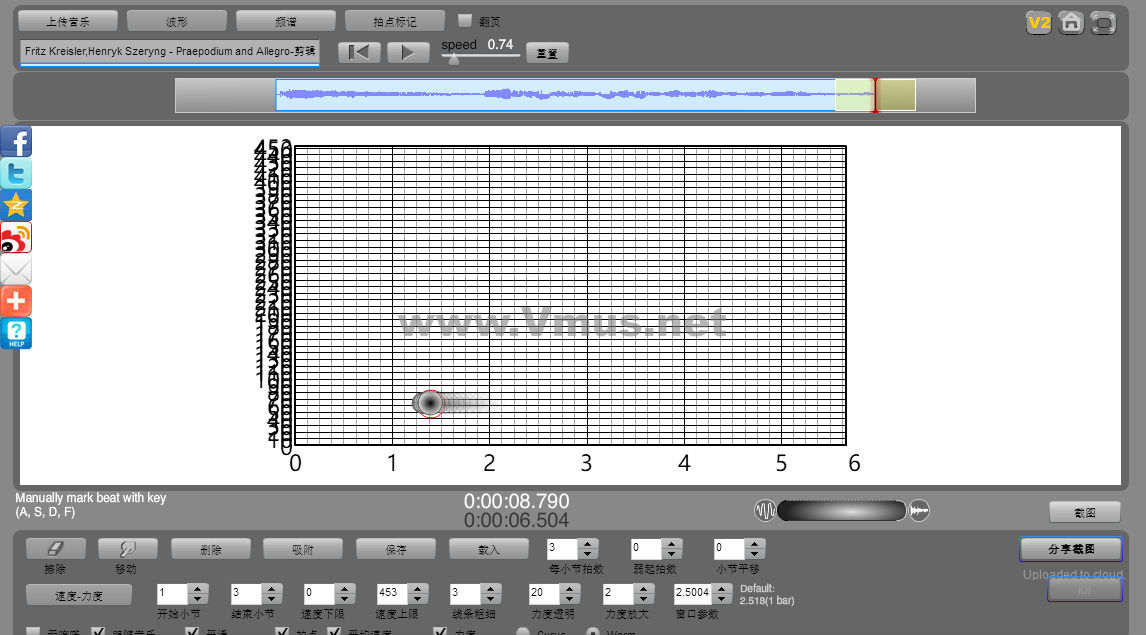Decrease the 速度上限 stepper value

[x=418, y=598]
